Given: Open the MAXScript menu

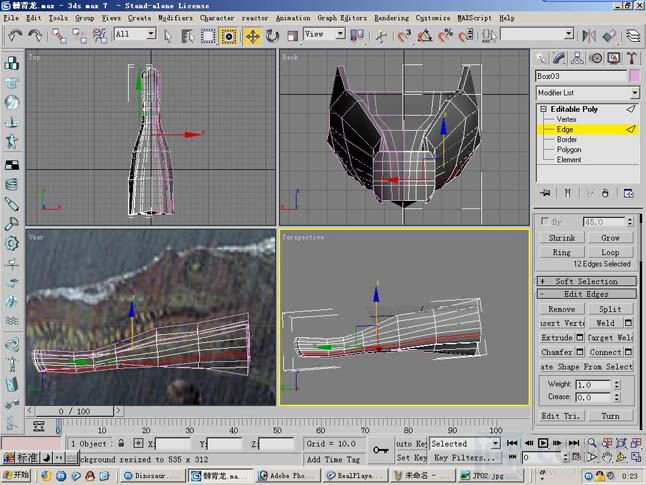Looking at the screenshot, I should click(x=475, y=18).
